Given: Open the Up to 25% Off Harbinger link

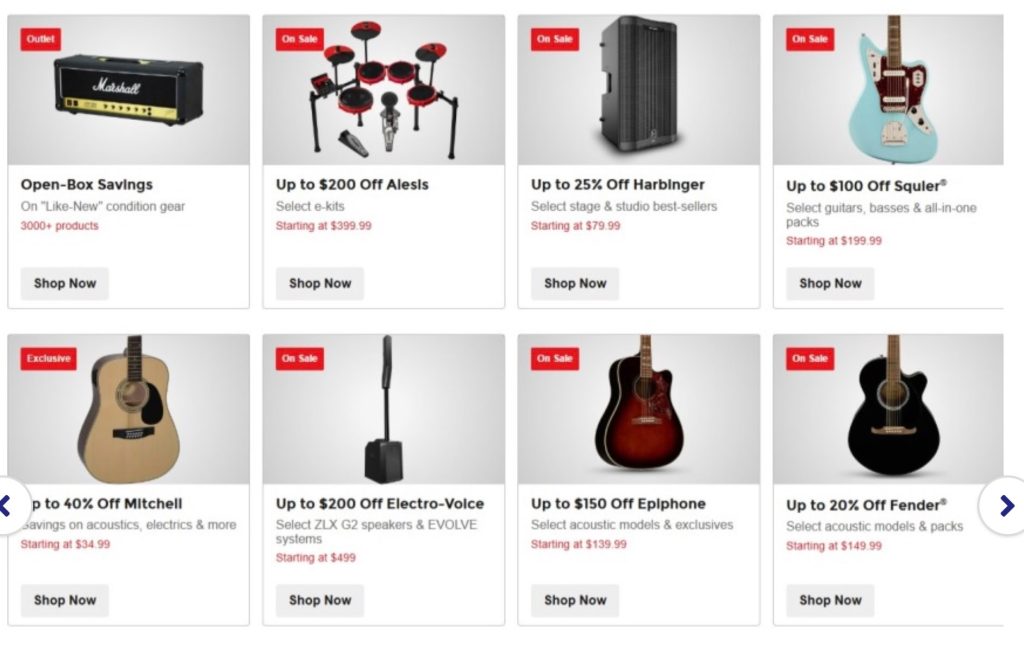Looking at the screenshot, I should point(616,185).
